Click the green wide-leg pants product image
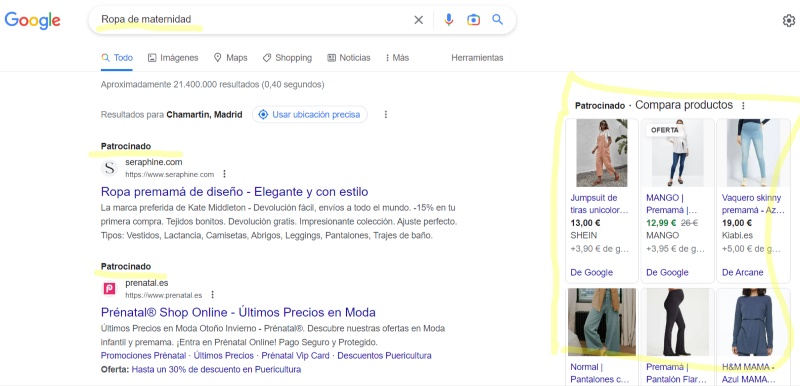 tap(602, 322)
